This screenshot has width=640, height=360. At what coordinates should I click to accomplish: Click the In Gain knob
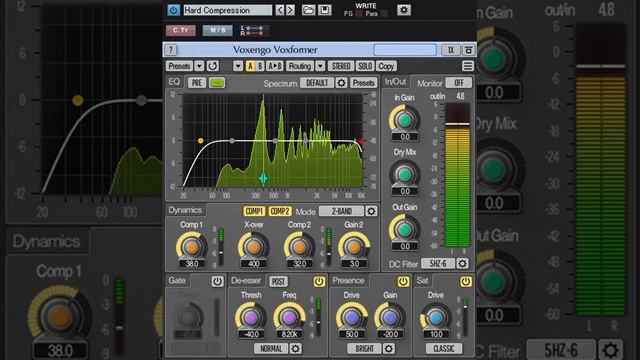(x=404, y=120)
